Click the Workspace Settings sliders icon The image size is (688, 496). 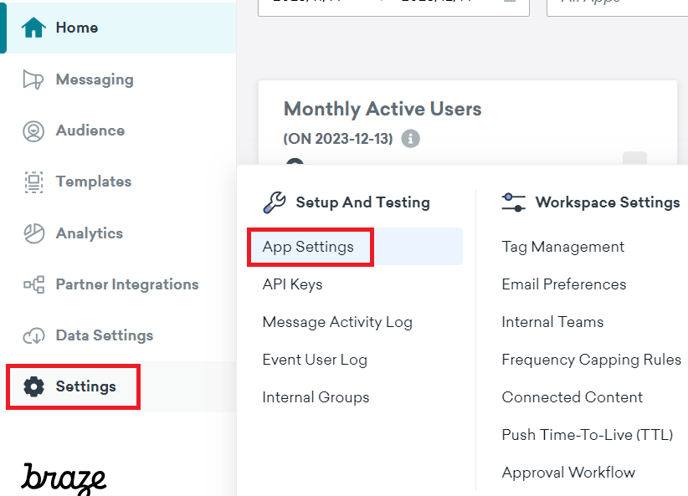coord(513,202)
